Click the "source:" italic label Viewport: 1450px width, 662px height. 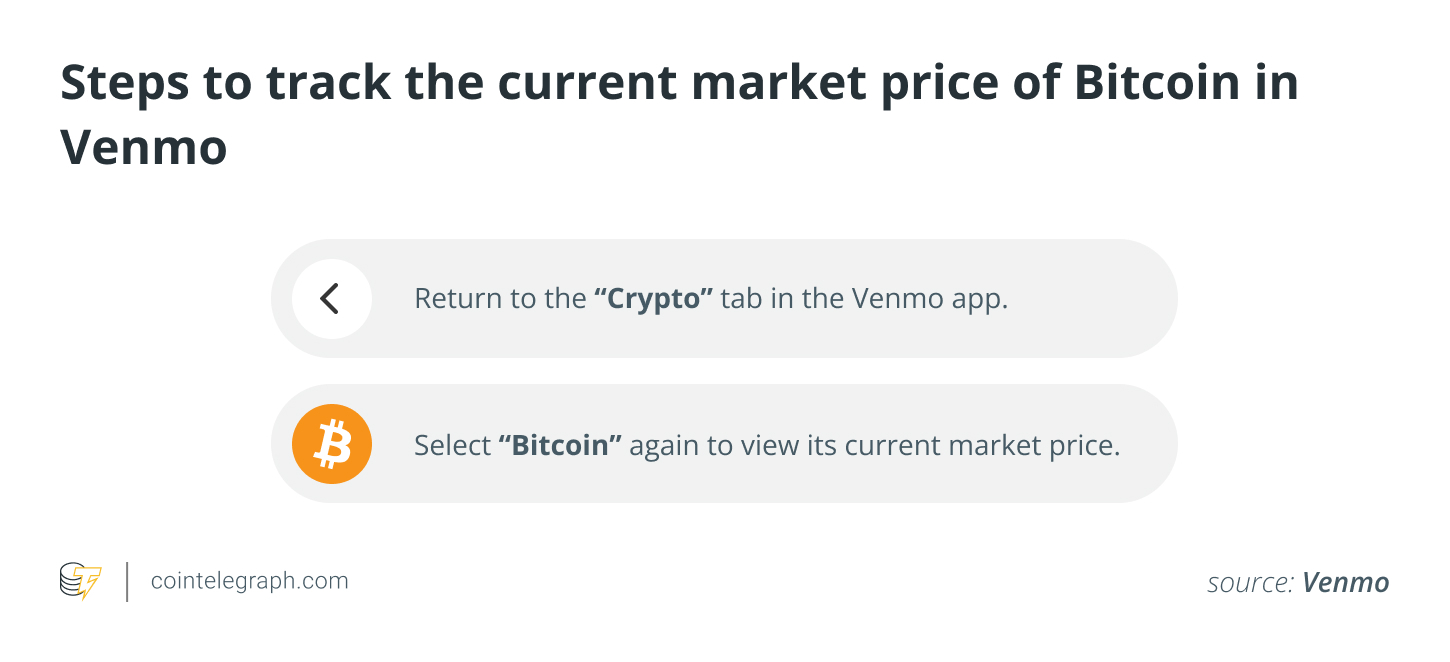point(1250,583)
